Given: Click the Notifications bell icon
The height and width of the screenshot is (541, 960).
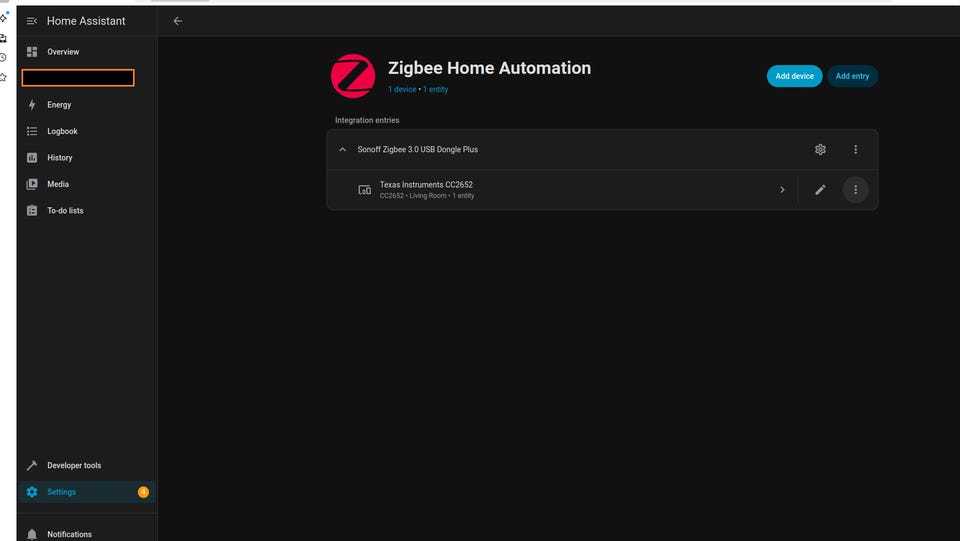Looking at the screenshot, I should 32,534.
